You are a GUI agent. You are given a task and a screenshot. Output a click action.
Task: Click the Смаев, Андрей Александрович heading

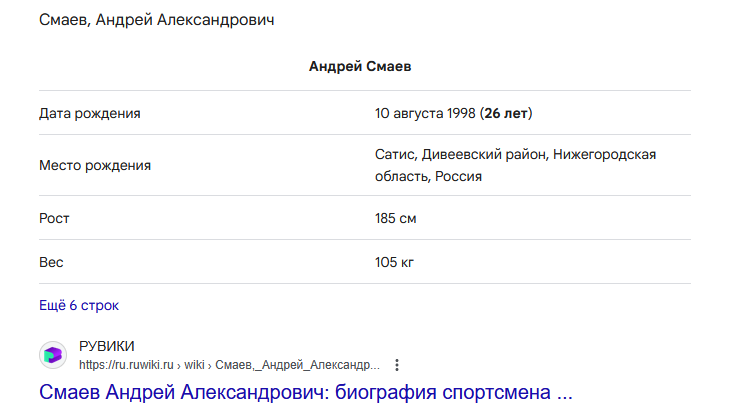(x=157, y=20)
